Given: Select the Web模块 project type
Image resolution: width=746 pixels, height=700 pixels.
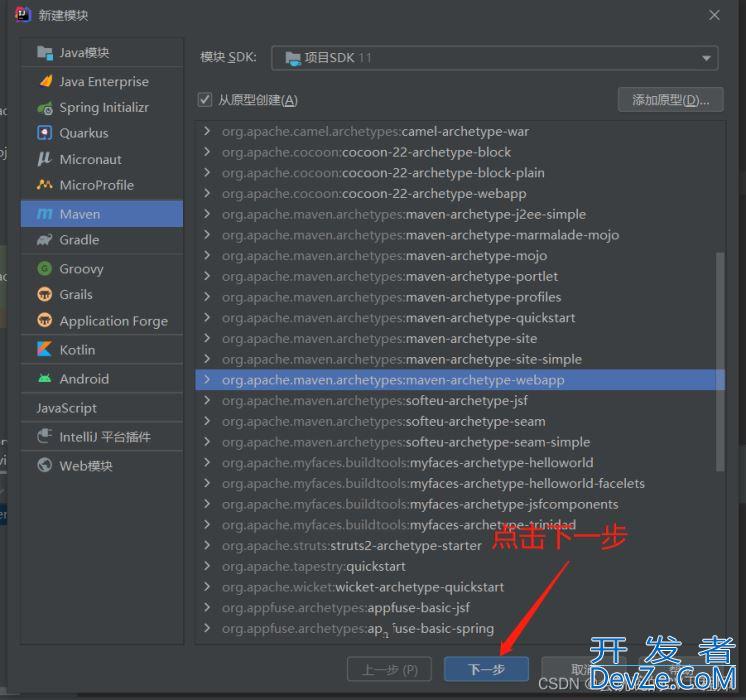Looking at the screenshot, I should coord(102,465).
